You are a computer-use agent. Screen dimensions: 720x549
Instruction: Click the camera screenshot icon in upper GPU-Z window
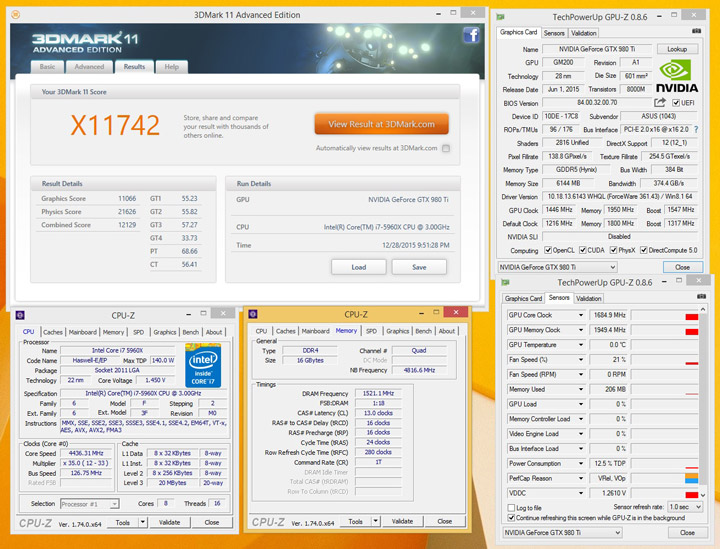click(696, 31)
